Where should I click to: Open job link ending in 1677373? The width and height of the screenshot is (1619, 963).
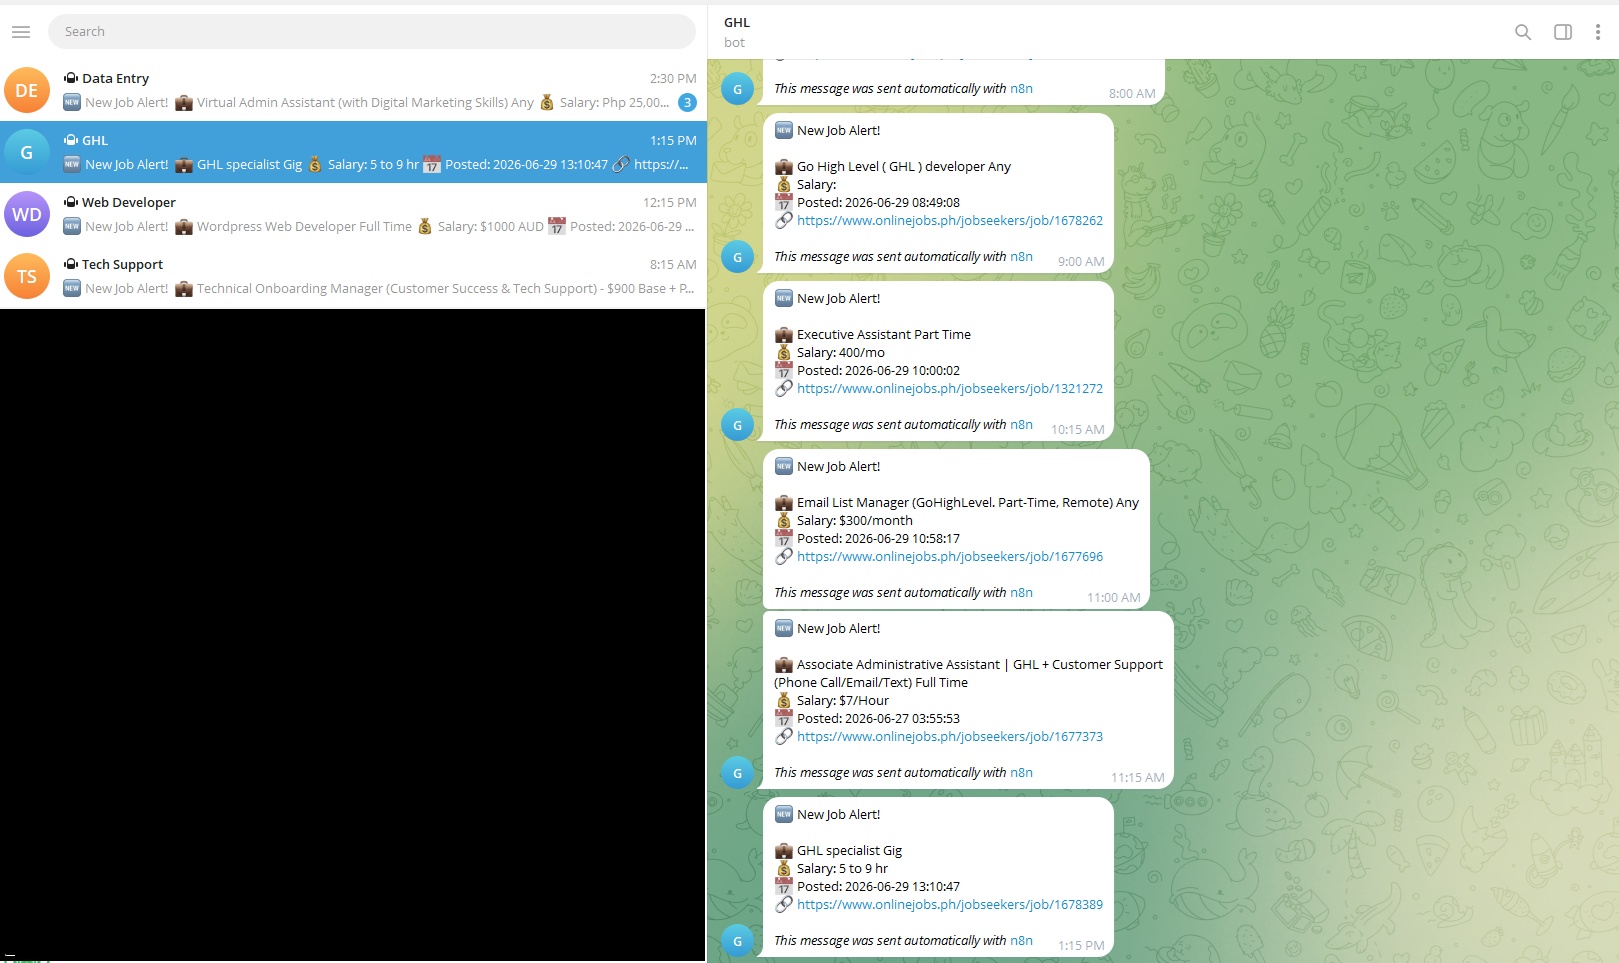click(x=950, y=737)
